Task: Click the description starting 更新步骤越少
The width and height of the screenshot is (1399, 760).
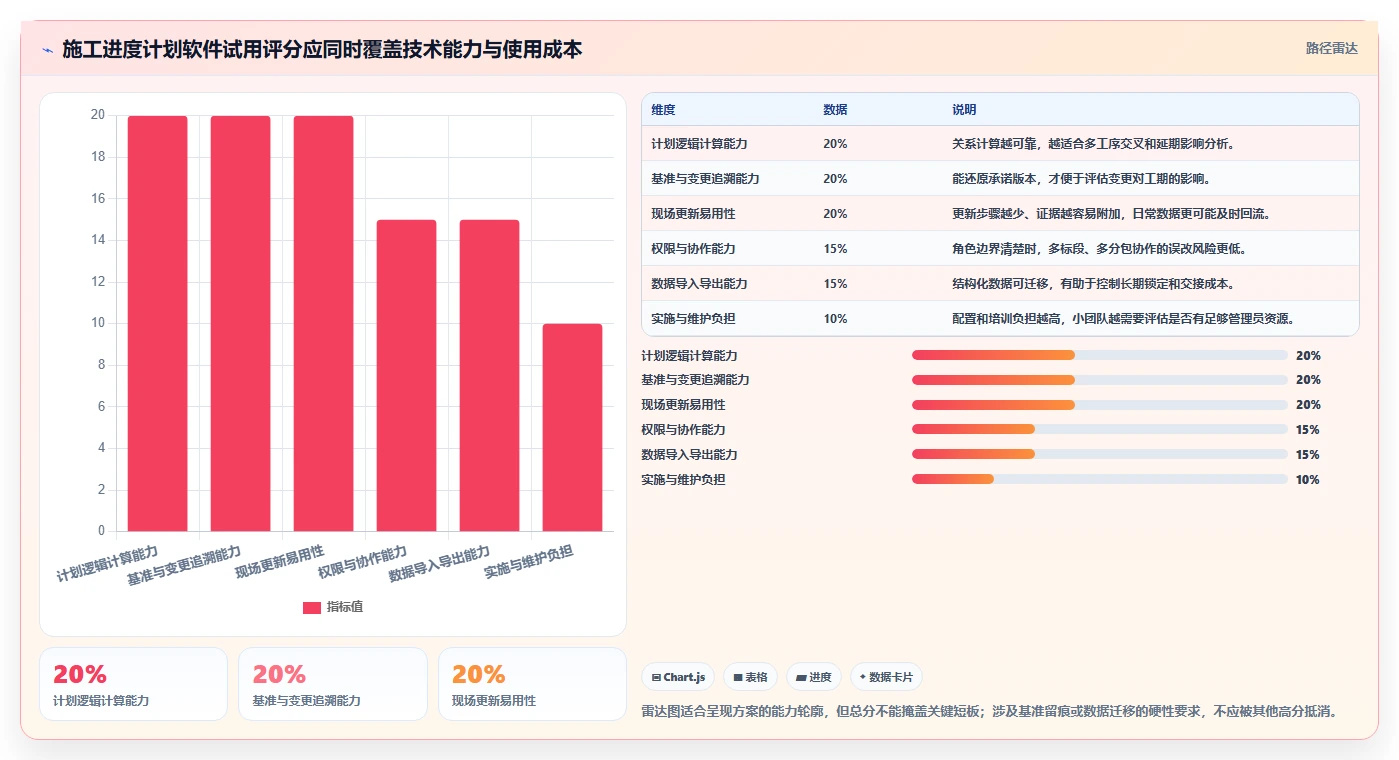Action: [x=1111, y=213]
